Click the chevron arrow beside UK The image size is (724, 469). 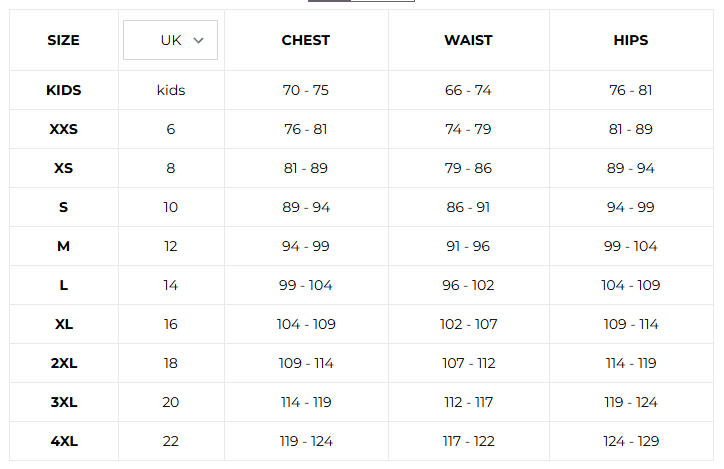[x=198, y=41]
